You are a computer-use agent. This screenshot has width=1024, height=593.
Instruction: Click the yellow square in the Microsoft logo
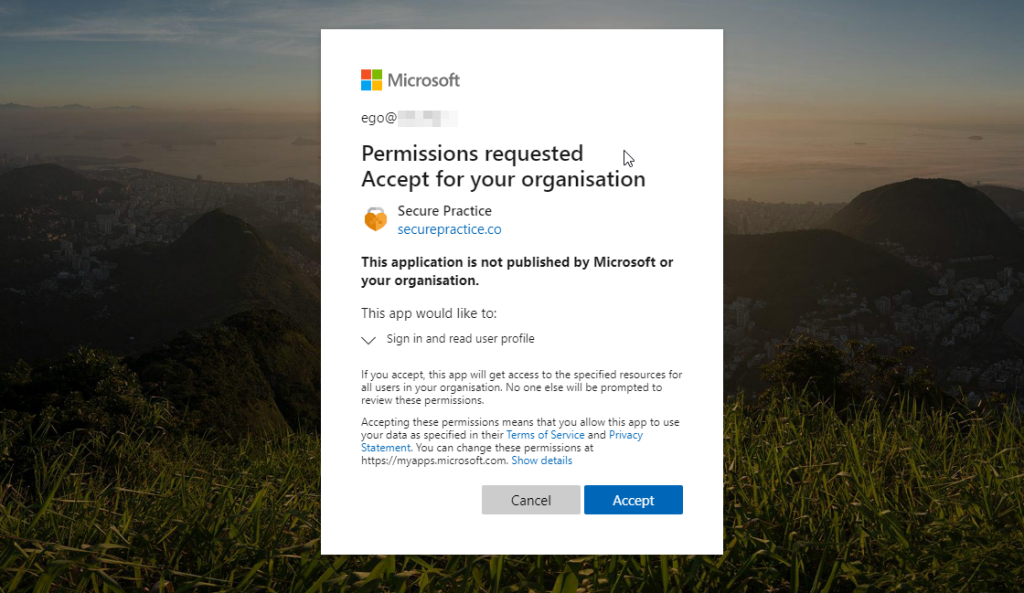click(377, 86)
